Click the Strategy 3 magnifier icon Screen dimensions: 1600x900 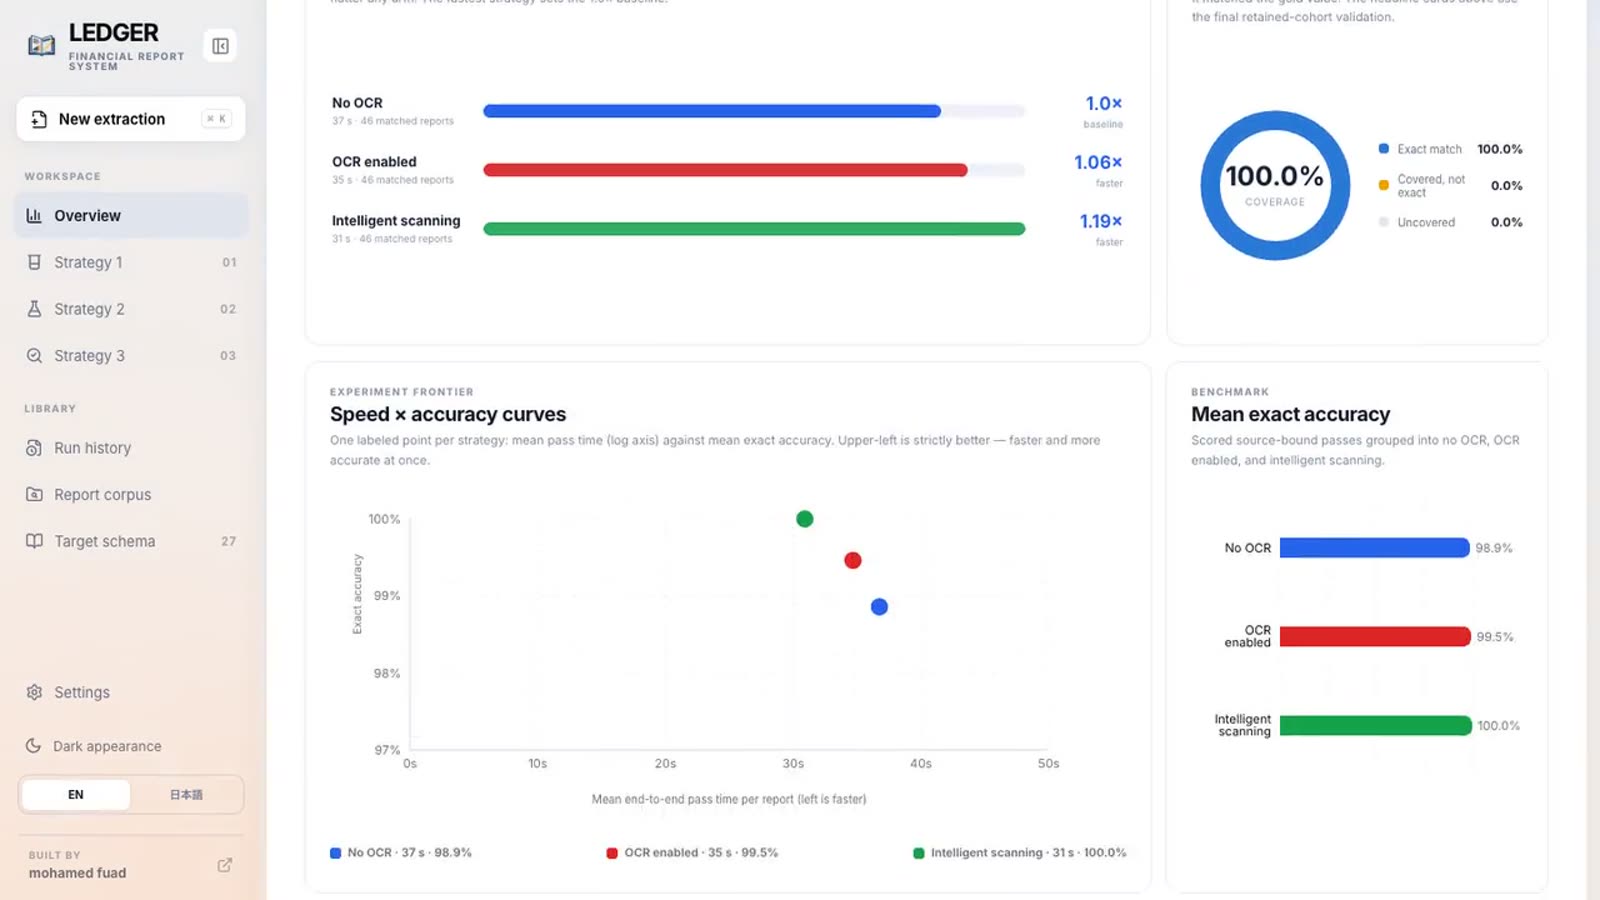pyautogui.click(x=34, y=355)
